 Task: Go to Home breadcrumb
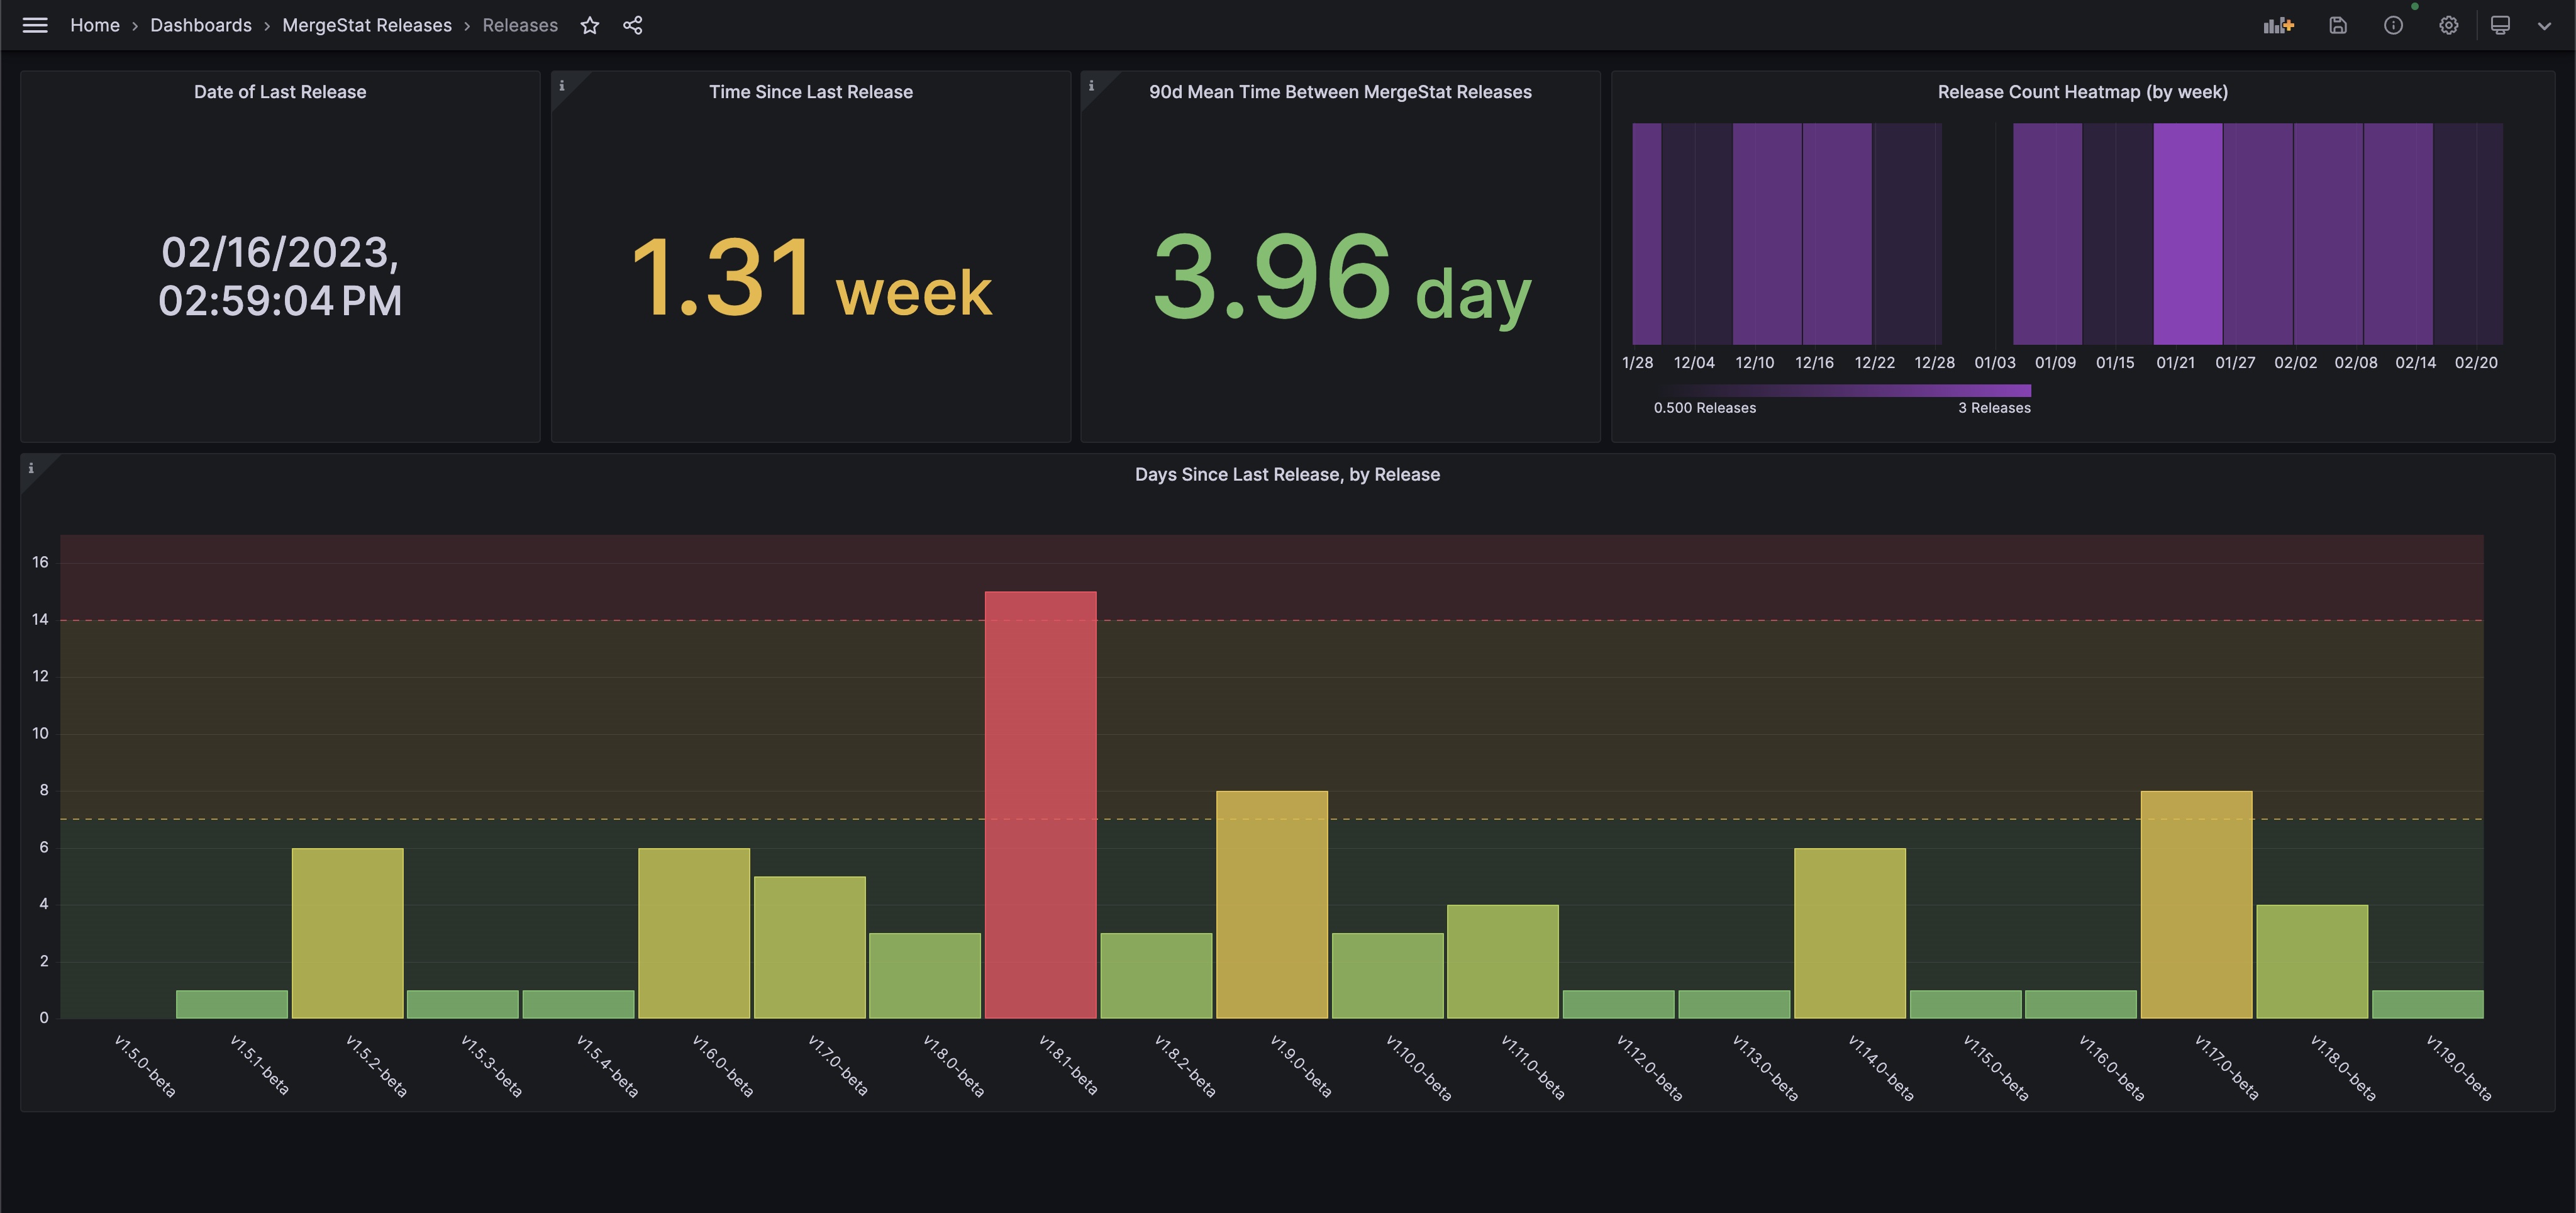95,25
